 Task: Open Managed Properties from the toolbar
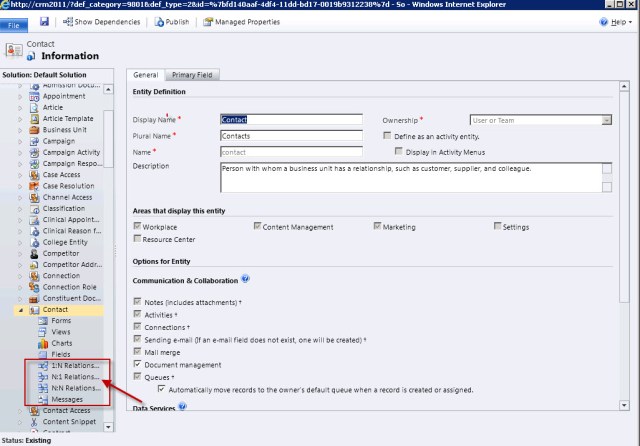[x=208, y=22]
